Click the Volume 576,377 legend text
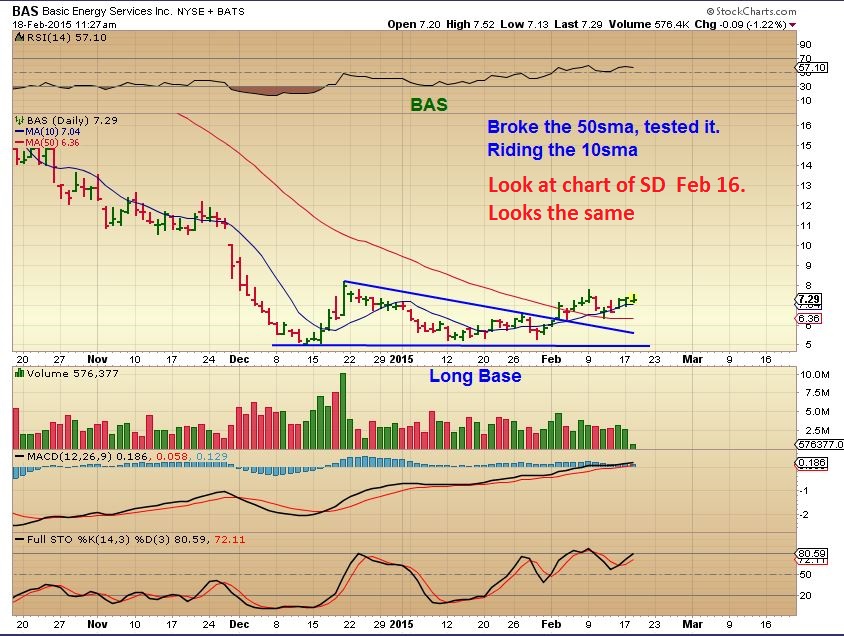This screenshot has width=844, height=636. point(73,373)
